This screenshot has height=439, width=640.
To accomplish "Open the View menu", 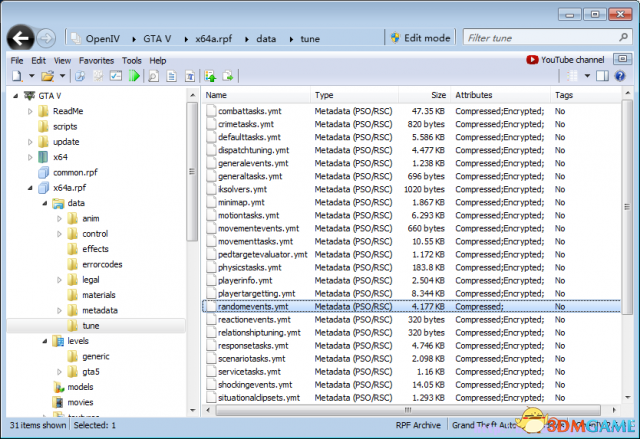I will 62,60.
